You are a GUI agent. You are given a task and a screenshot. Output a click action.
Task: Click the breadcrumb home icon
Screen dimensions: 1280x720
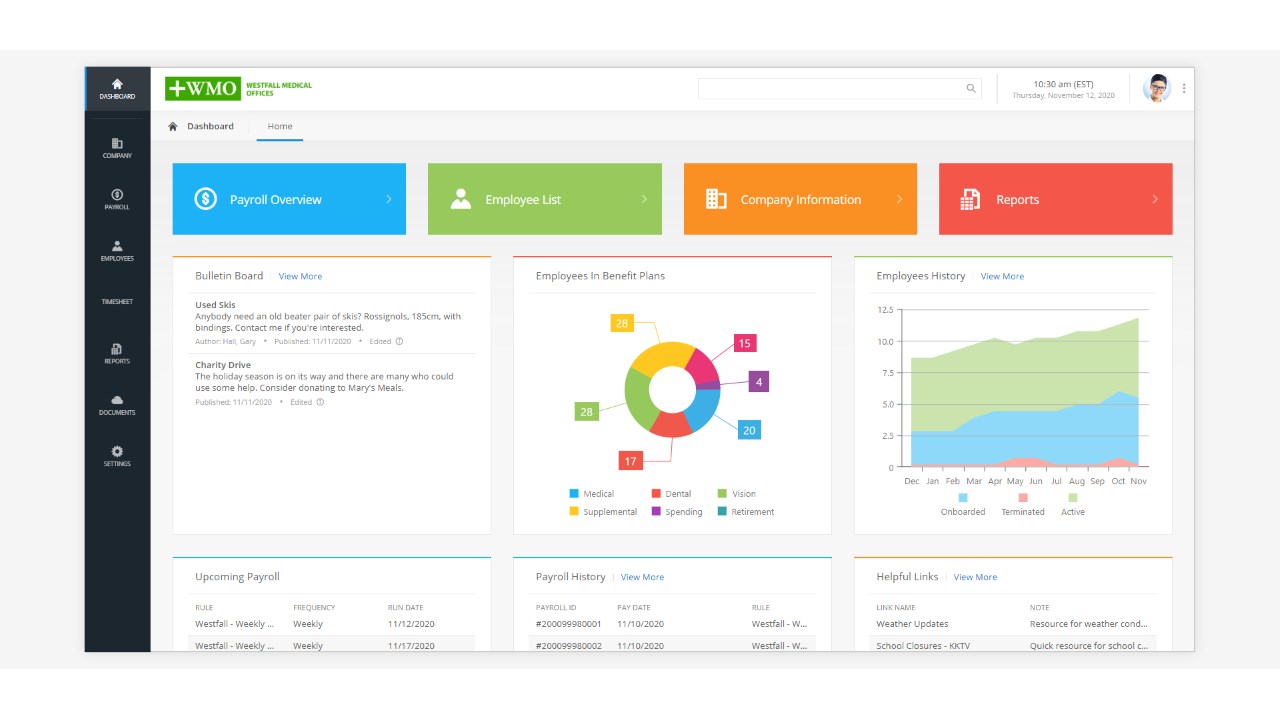(173, 126)
